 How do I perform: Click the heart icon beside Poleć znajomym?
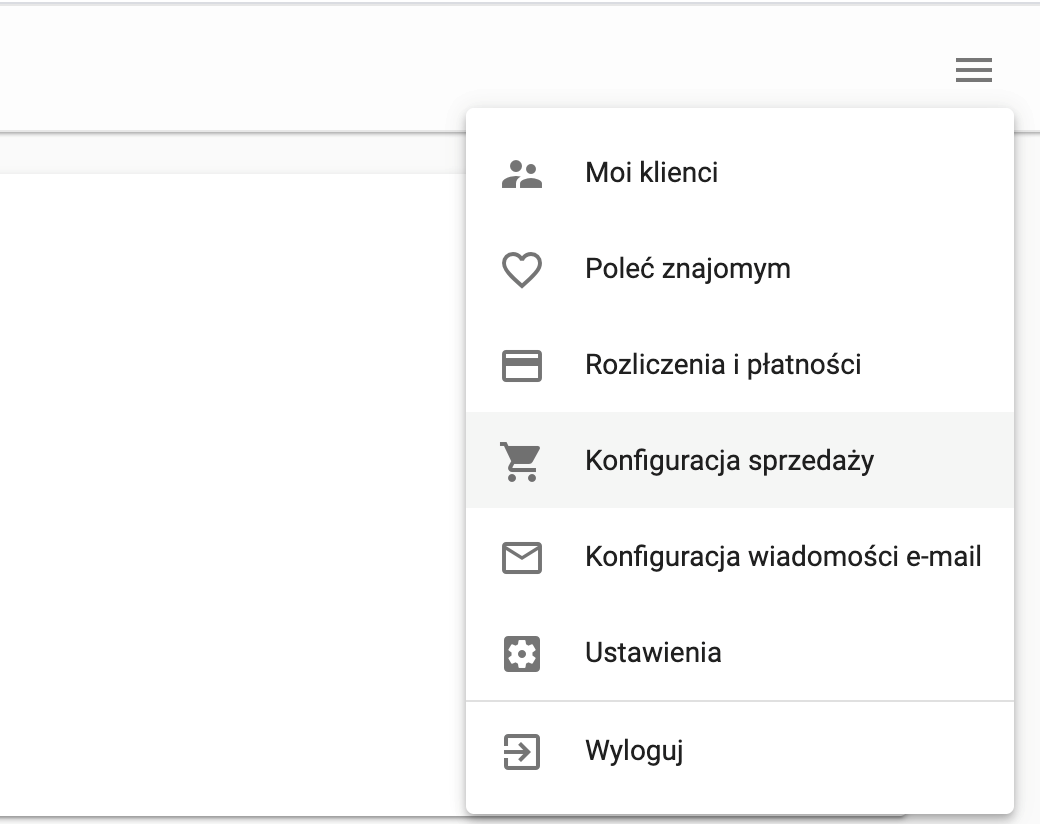coord(522,269)
